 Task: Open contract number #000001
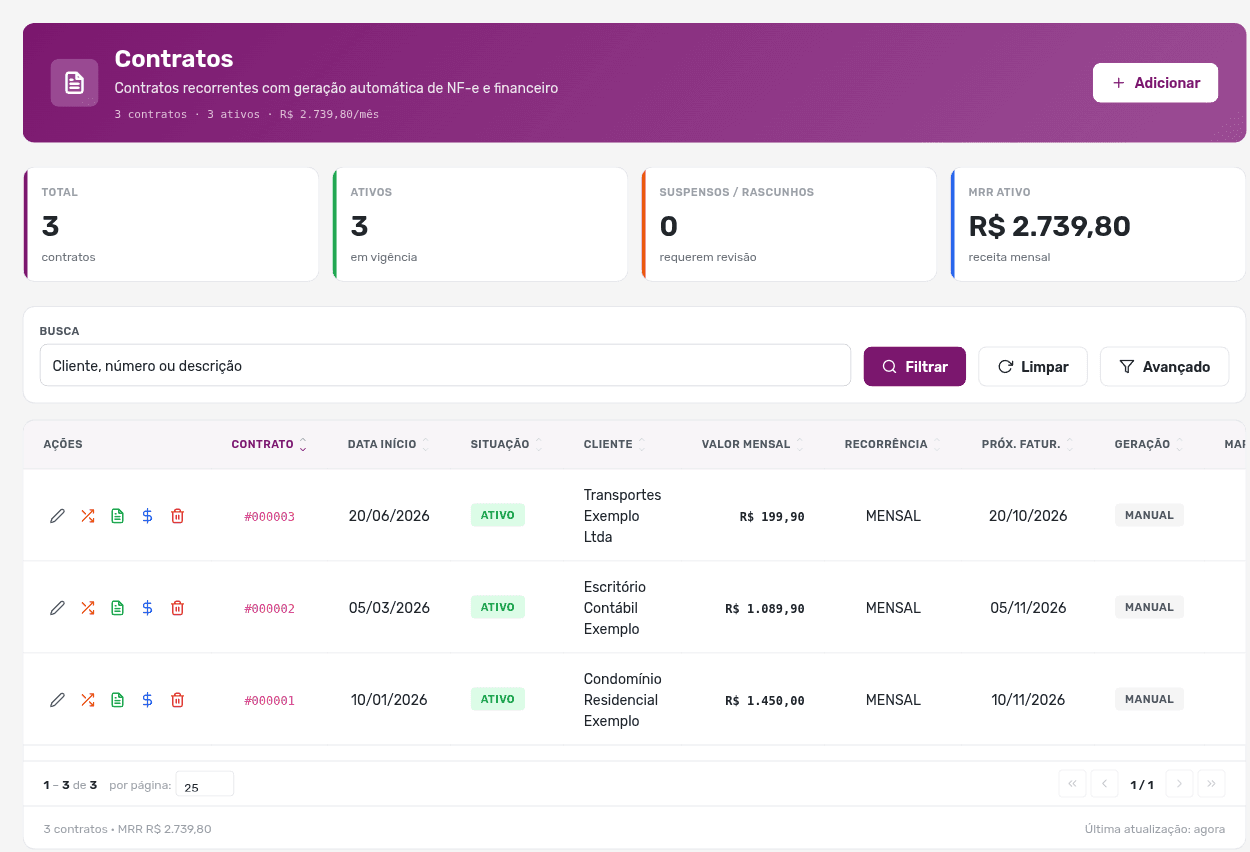(x=270, y=701)
